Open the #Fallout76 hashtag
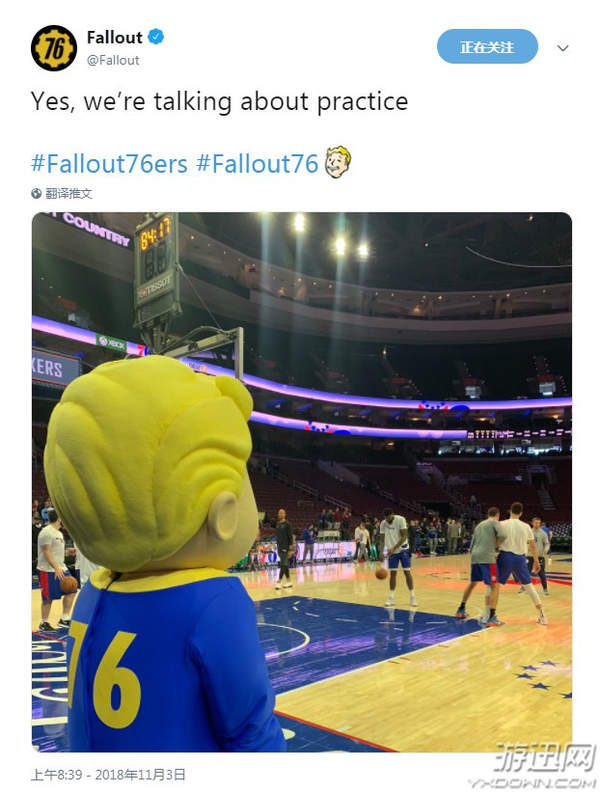Viewport: 600px width, 792px height. [x=257, y=163]
